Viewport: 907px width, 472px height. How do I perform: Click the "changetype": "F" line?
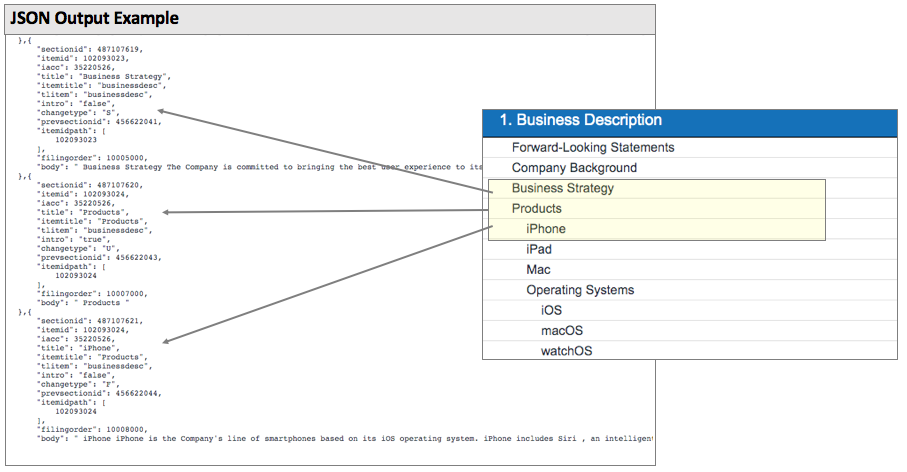pyautogui.click(x=78, y=385)
